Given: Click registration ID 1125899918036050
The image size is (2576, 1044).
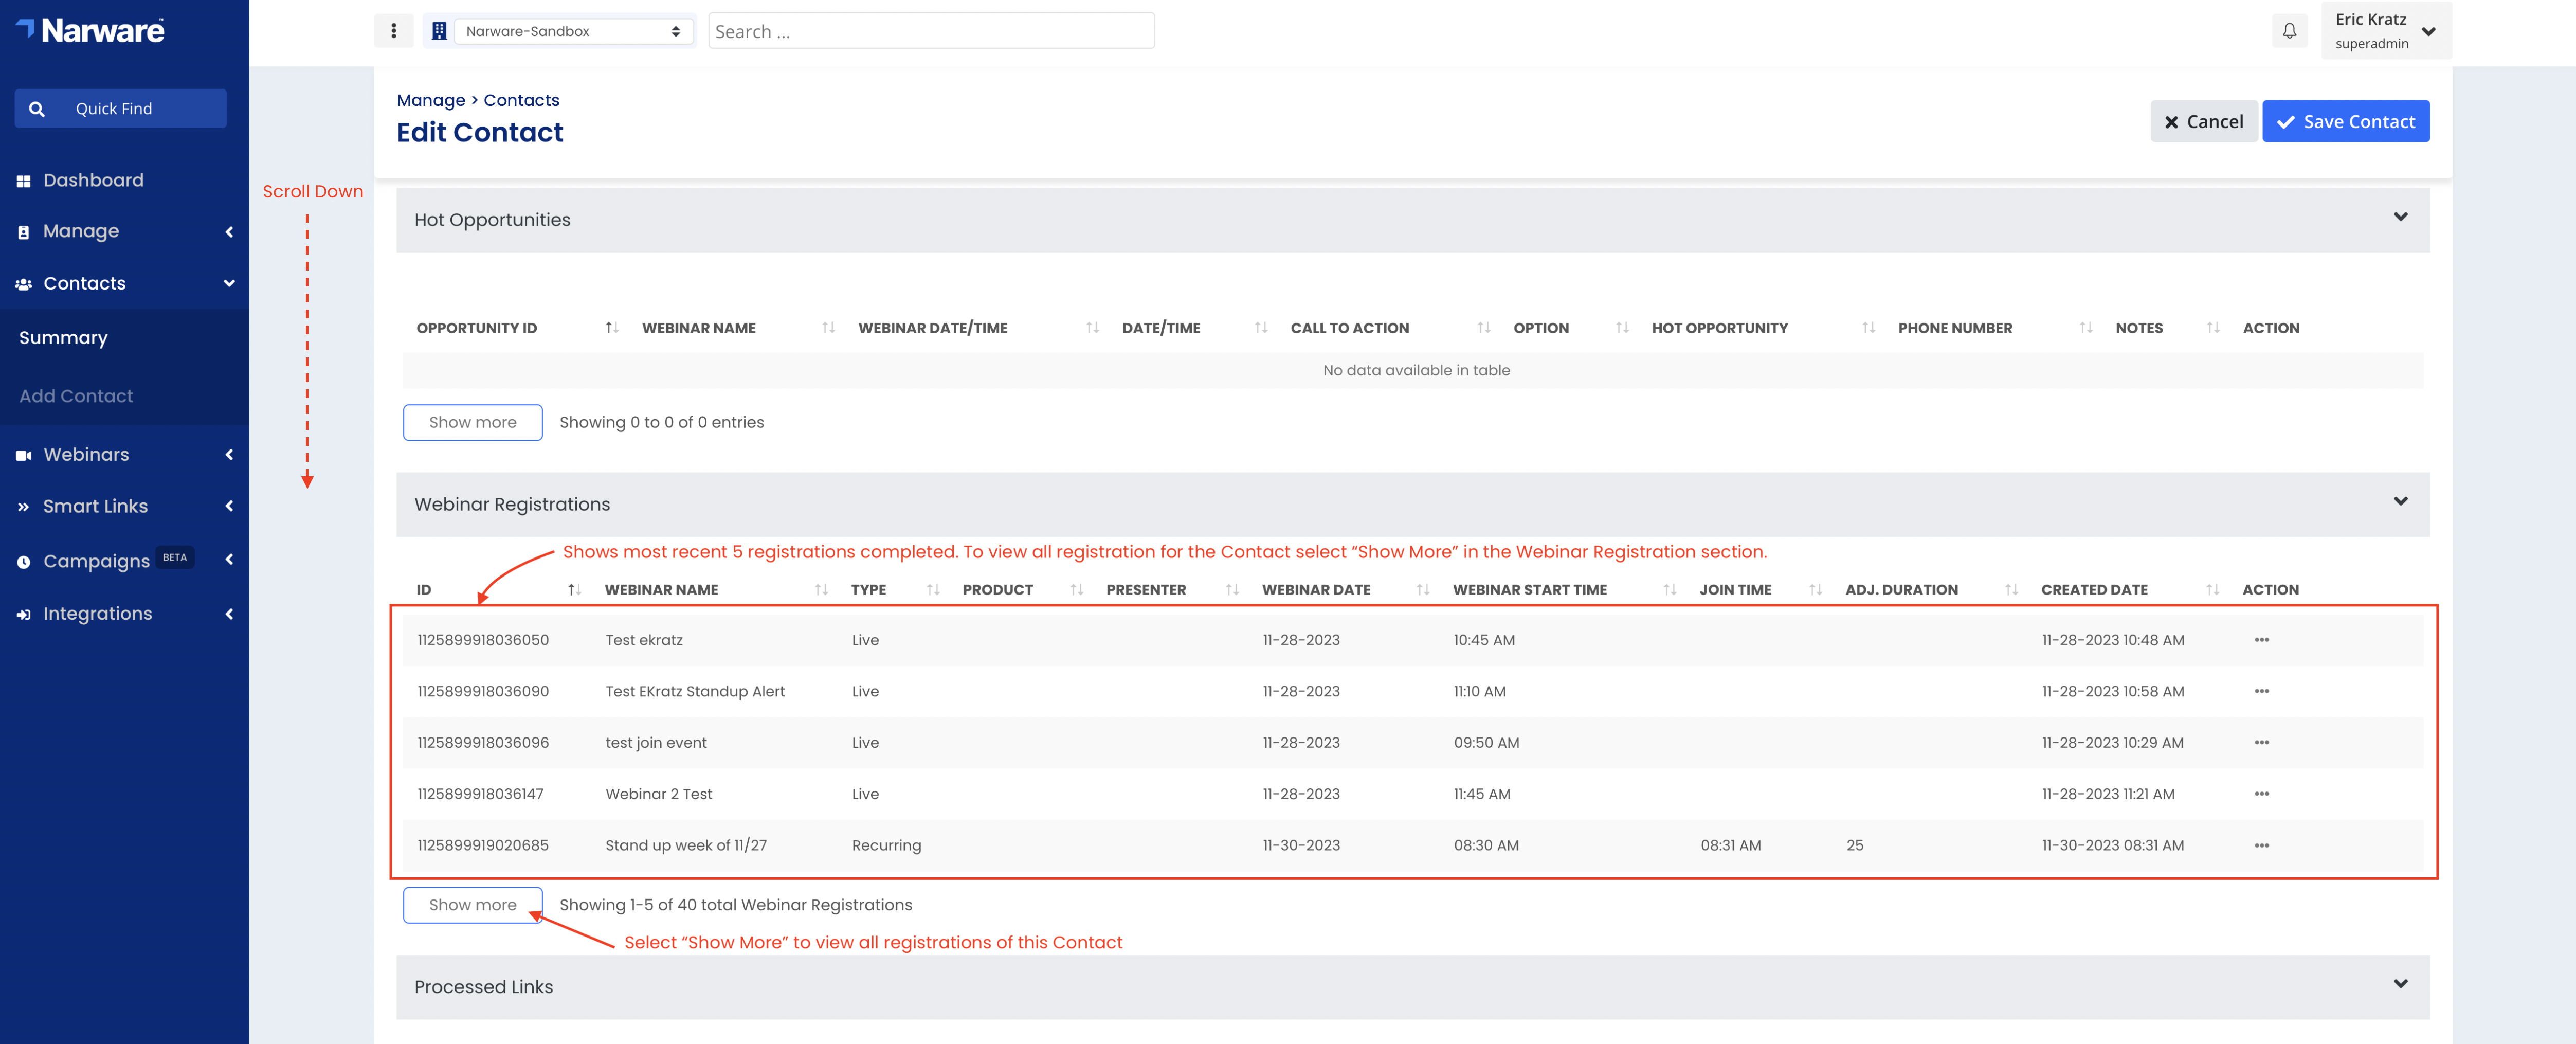Looking at the screenshot, I should [483, 640].
